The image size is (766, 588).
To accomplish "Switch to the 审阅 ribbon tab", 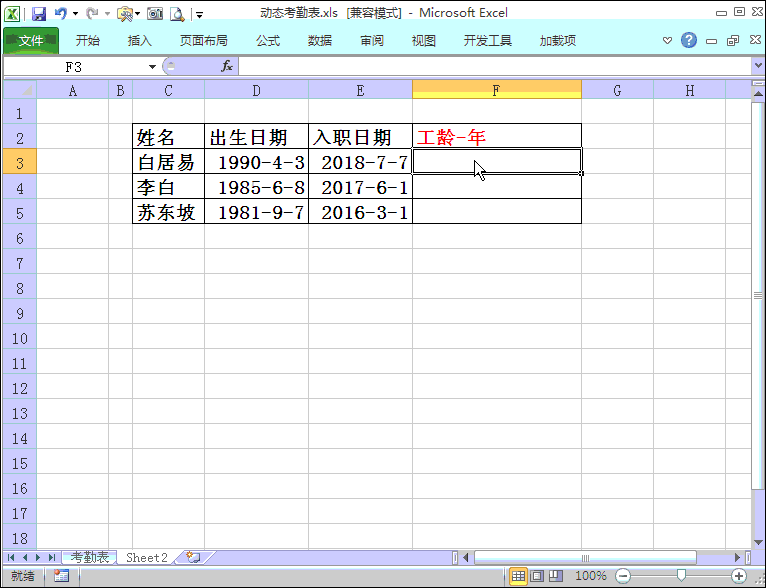I will [x=372, y=41].
